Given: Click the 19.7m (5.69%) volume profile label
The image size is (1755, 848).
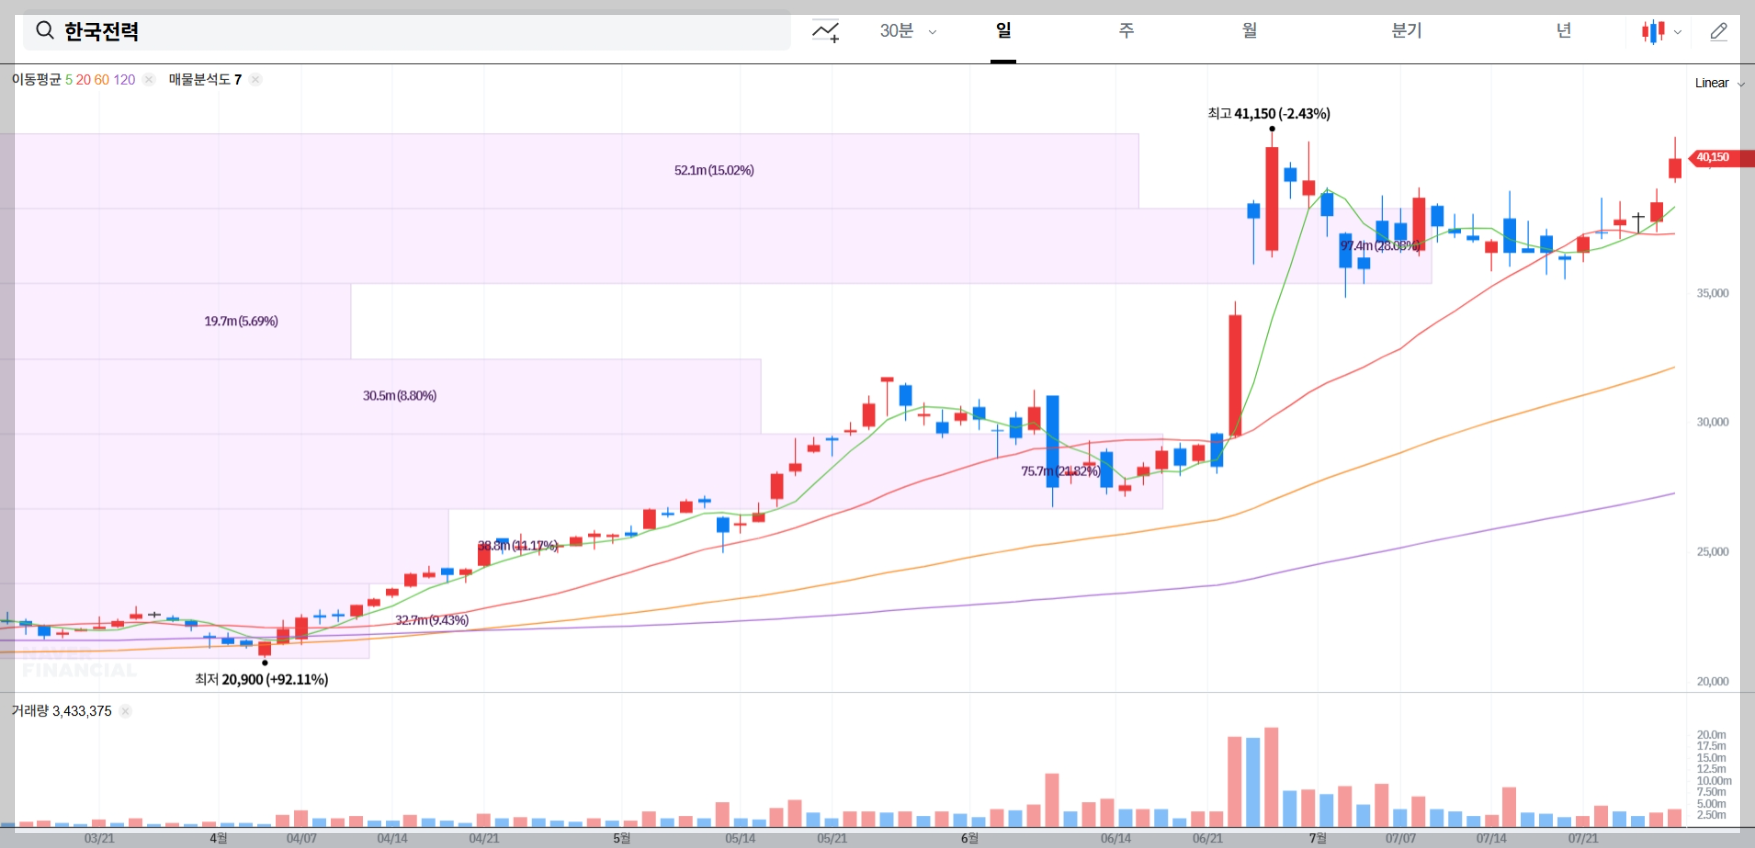Looking at the screenshot, I should 241,321.
